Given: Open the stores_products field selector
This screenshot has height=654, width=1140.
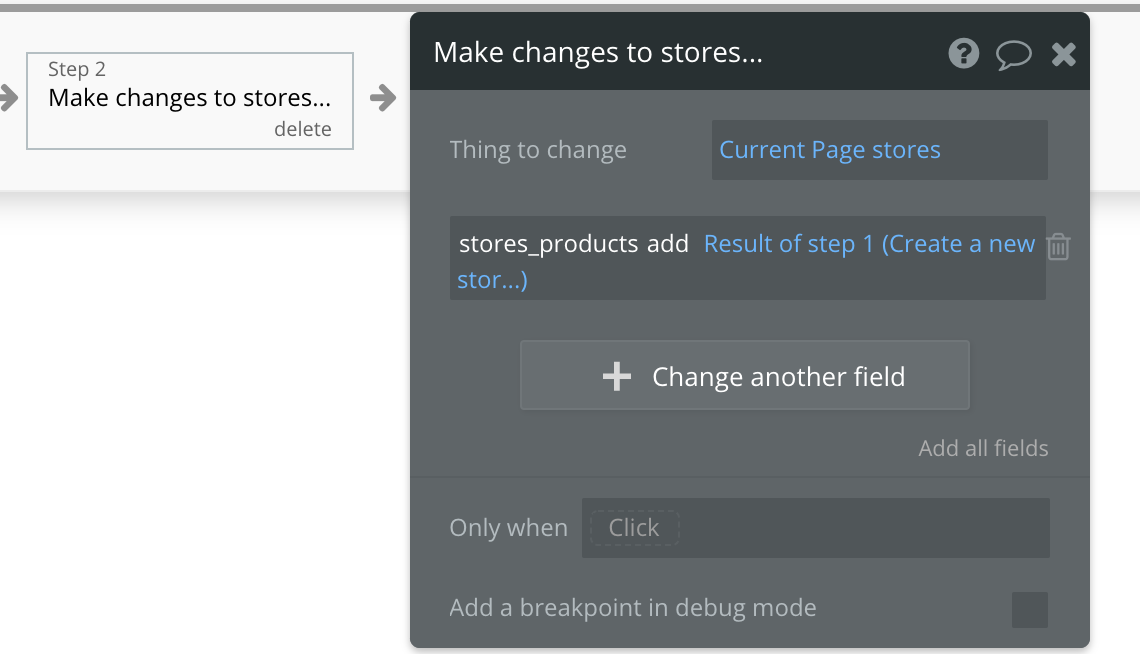Looking at the screenshot, I should 548,244.
